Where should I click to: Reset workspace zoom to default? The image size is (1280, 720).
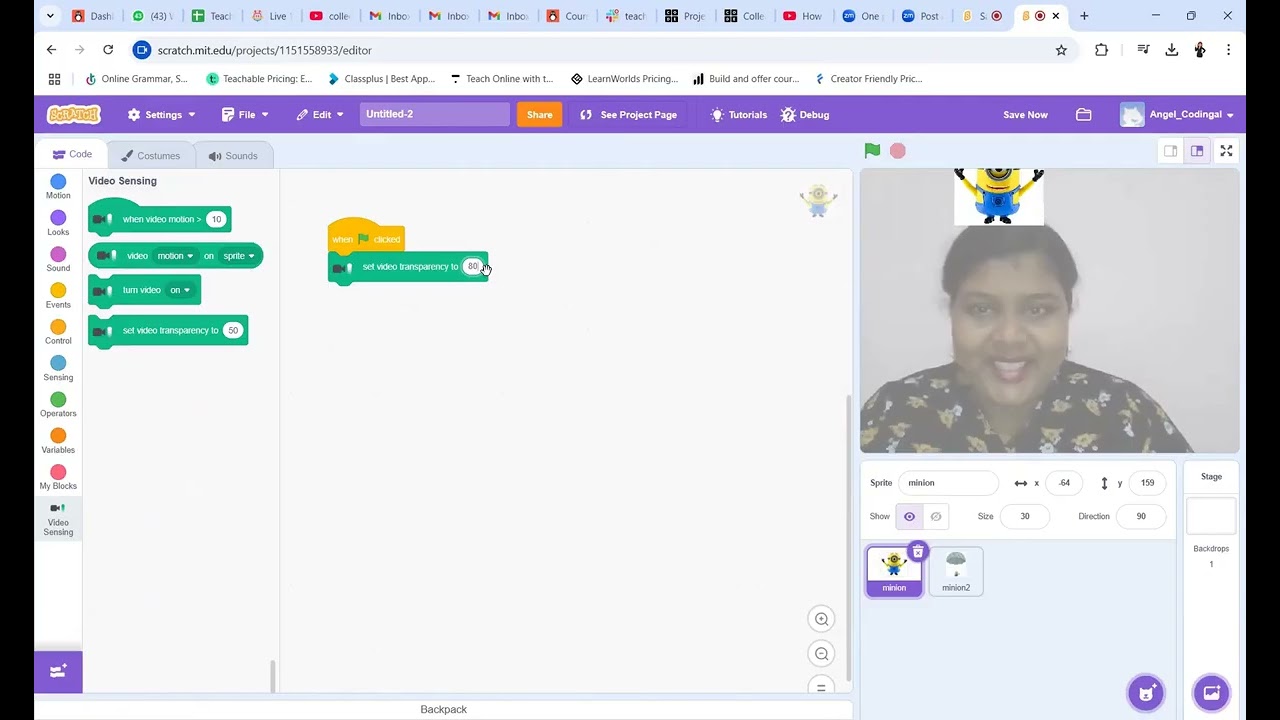[x=821, y=687]
